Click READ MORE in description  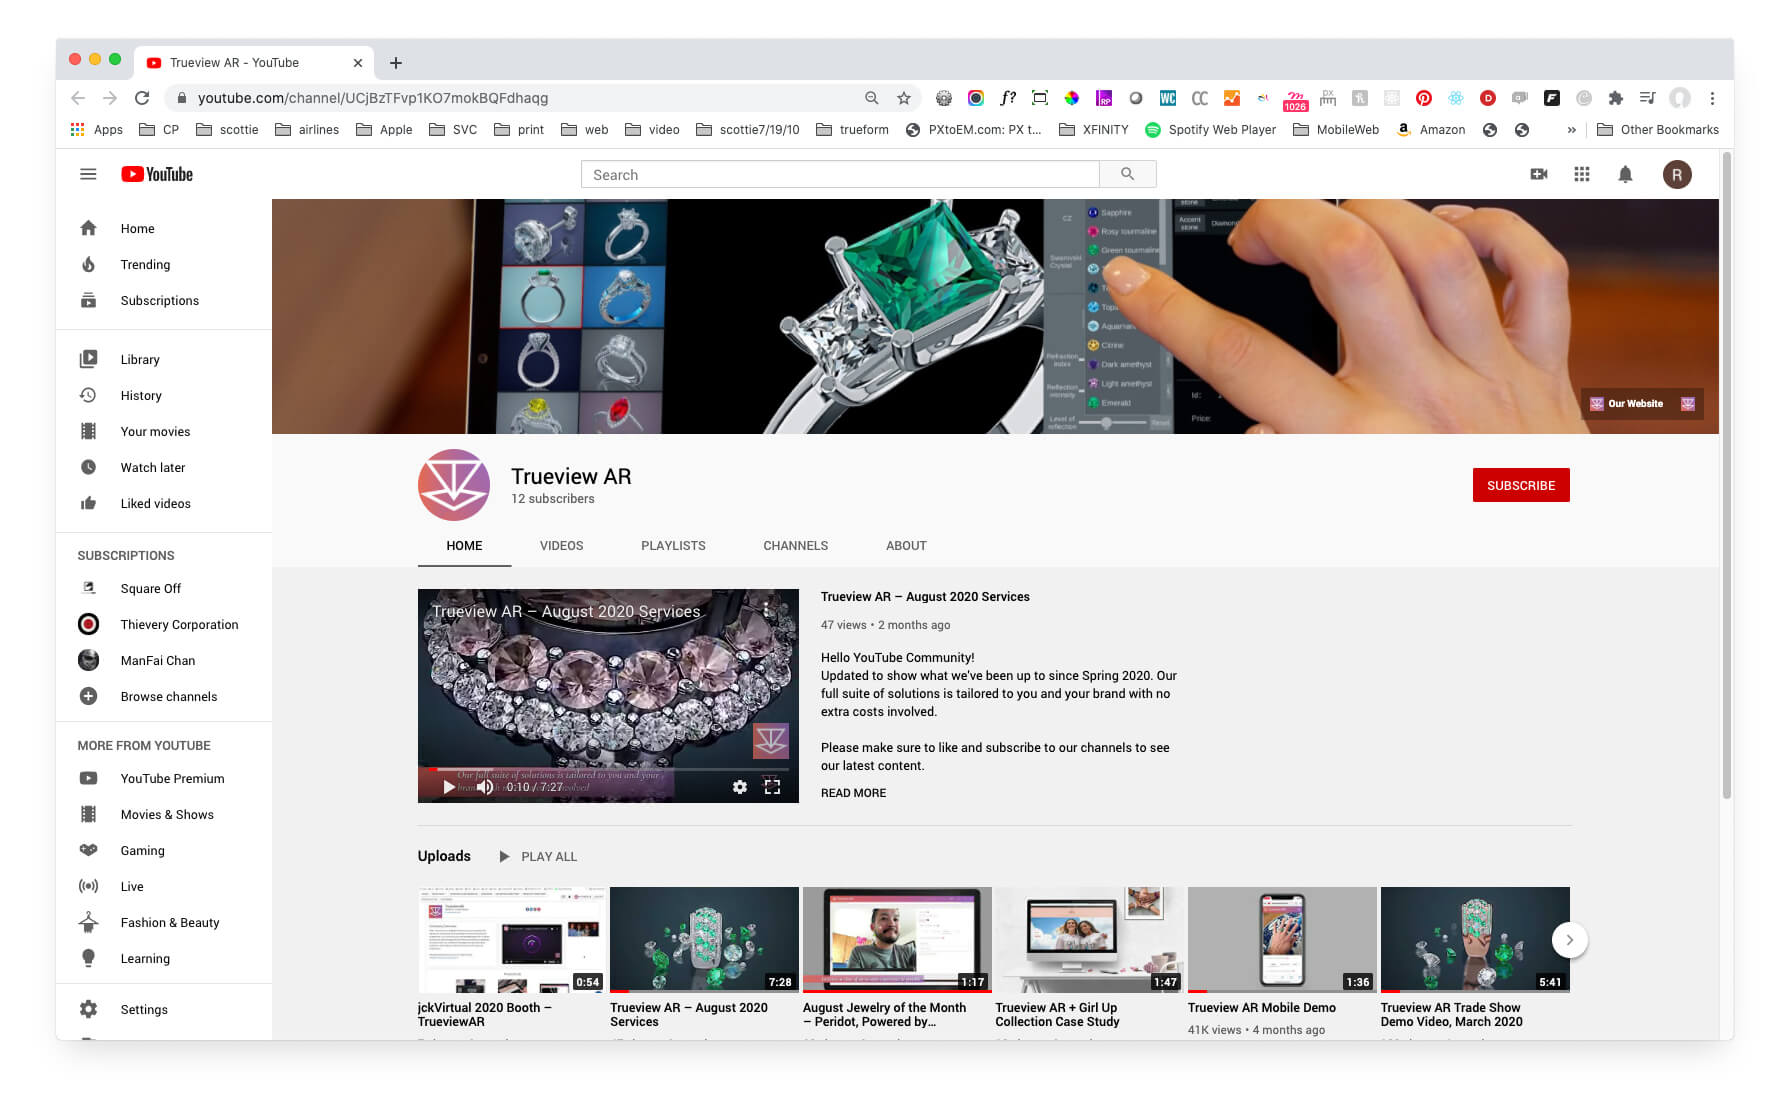coord(853,793)
